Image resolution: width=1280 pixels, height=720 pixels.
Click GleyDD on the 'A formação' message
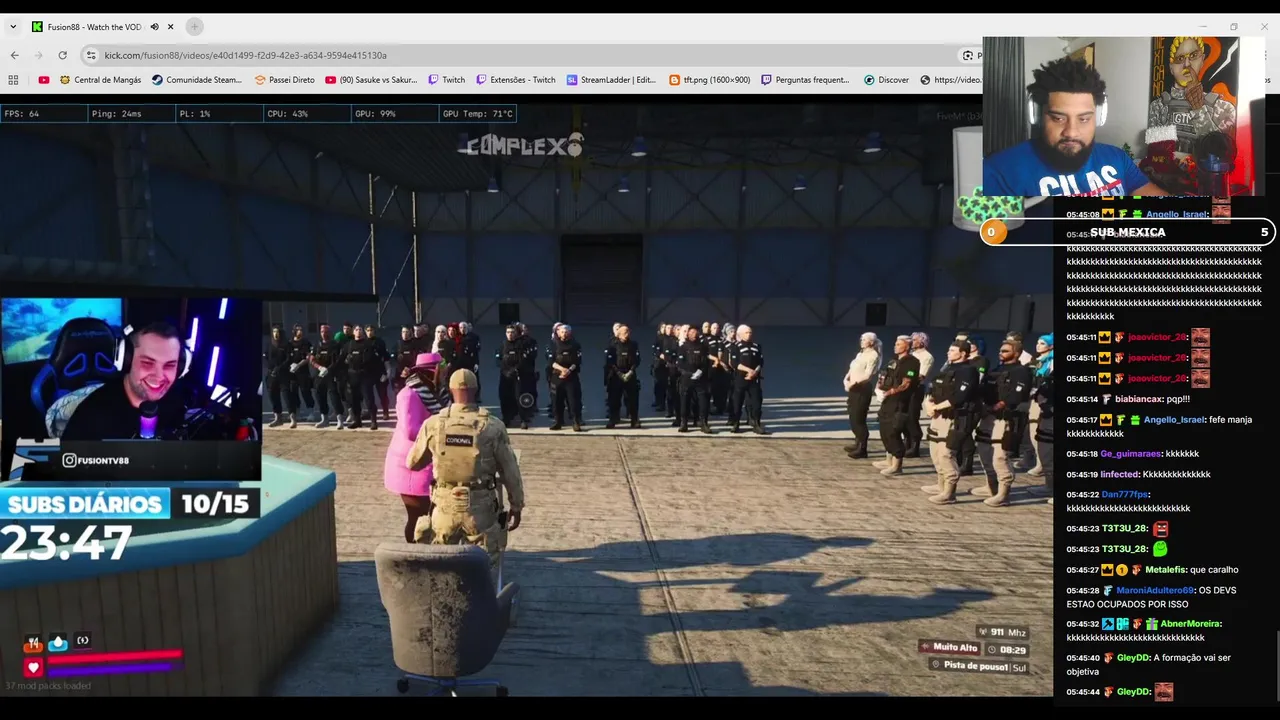click(1132, 658)
